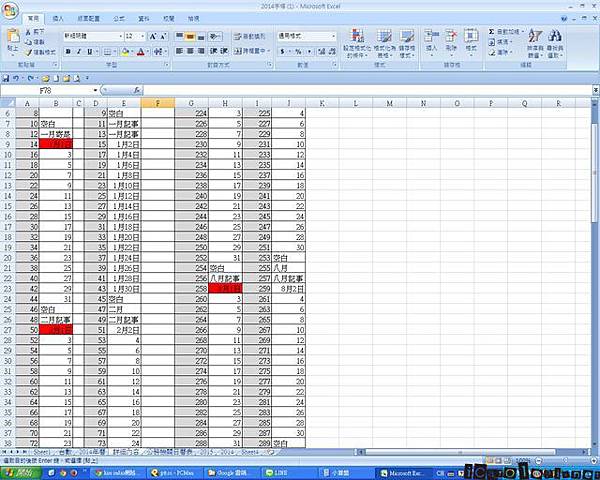Switch to the Page Layout ribbon tab
The width and height of the screenshot is (600, 480).
[x=88, y=18]
